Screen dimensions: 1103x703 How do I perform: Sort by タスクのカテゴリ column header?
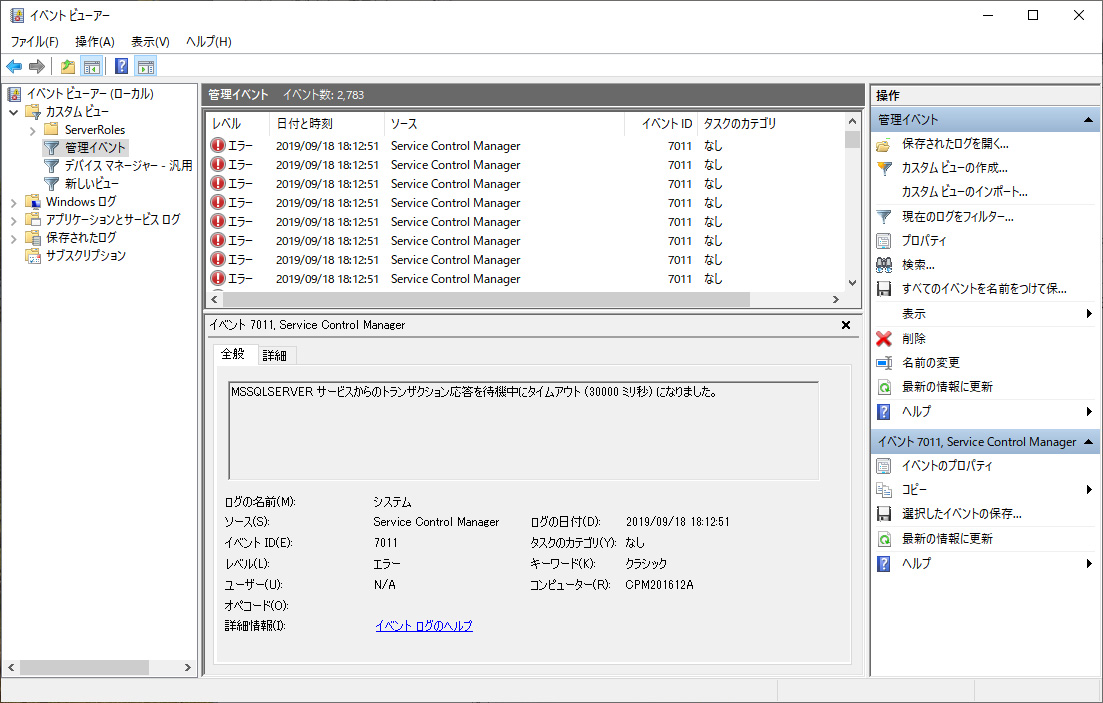coord(770,124)
